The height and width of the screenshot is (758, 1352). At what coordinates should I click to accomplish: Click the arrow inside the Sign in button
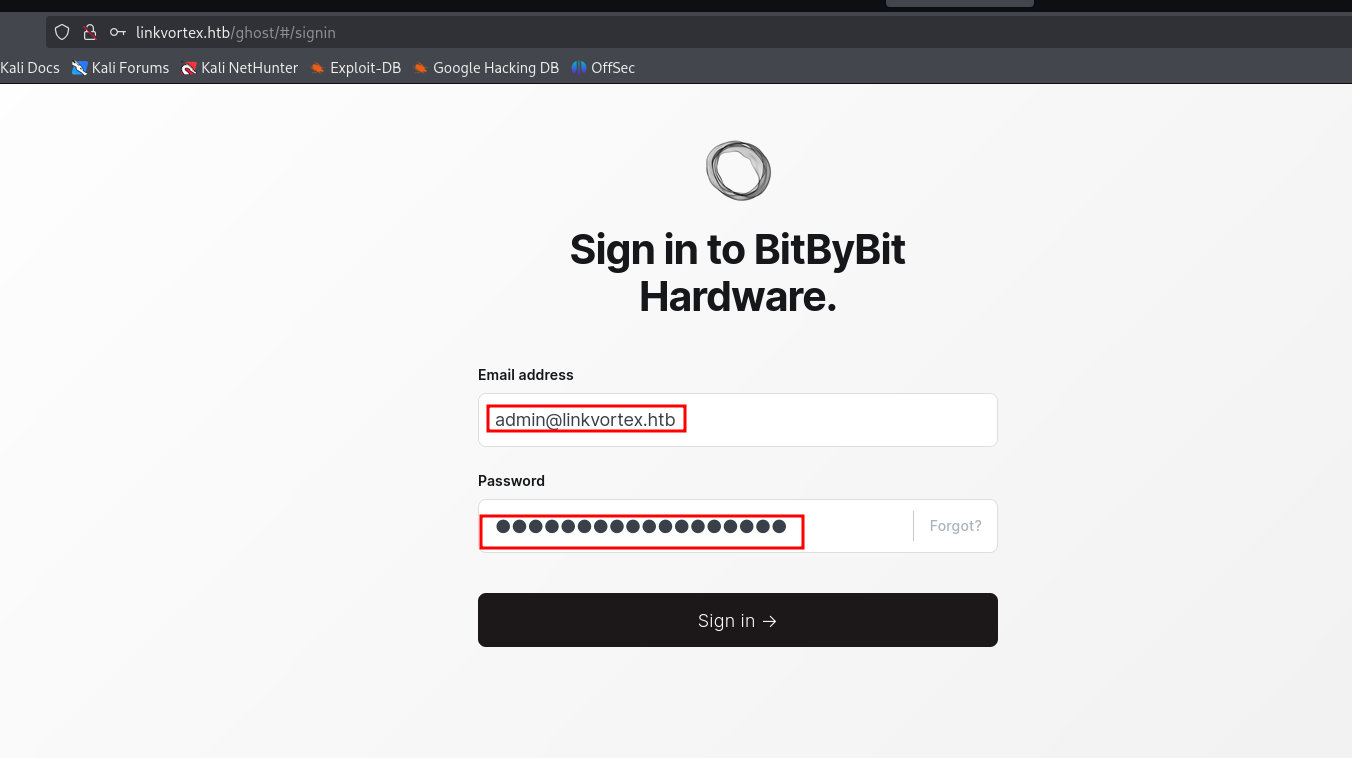click(x=769, y=620)
